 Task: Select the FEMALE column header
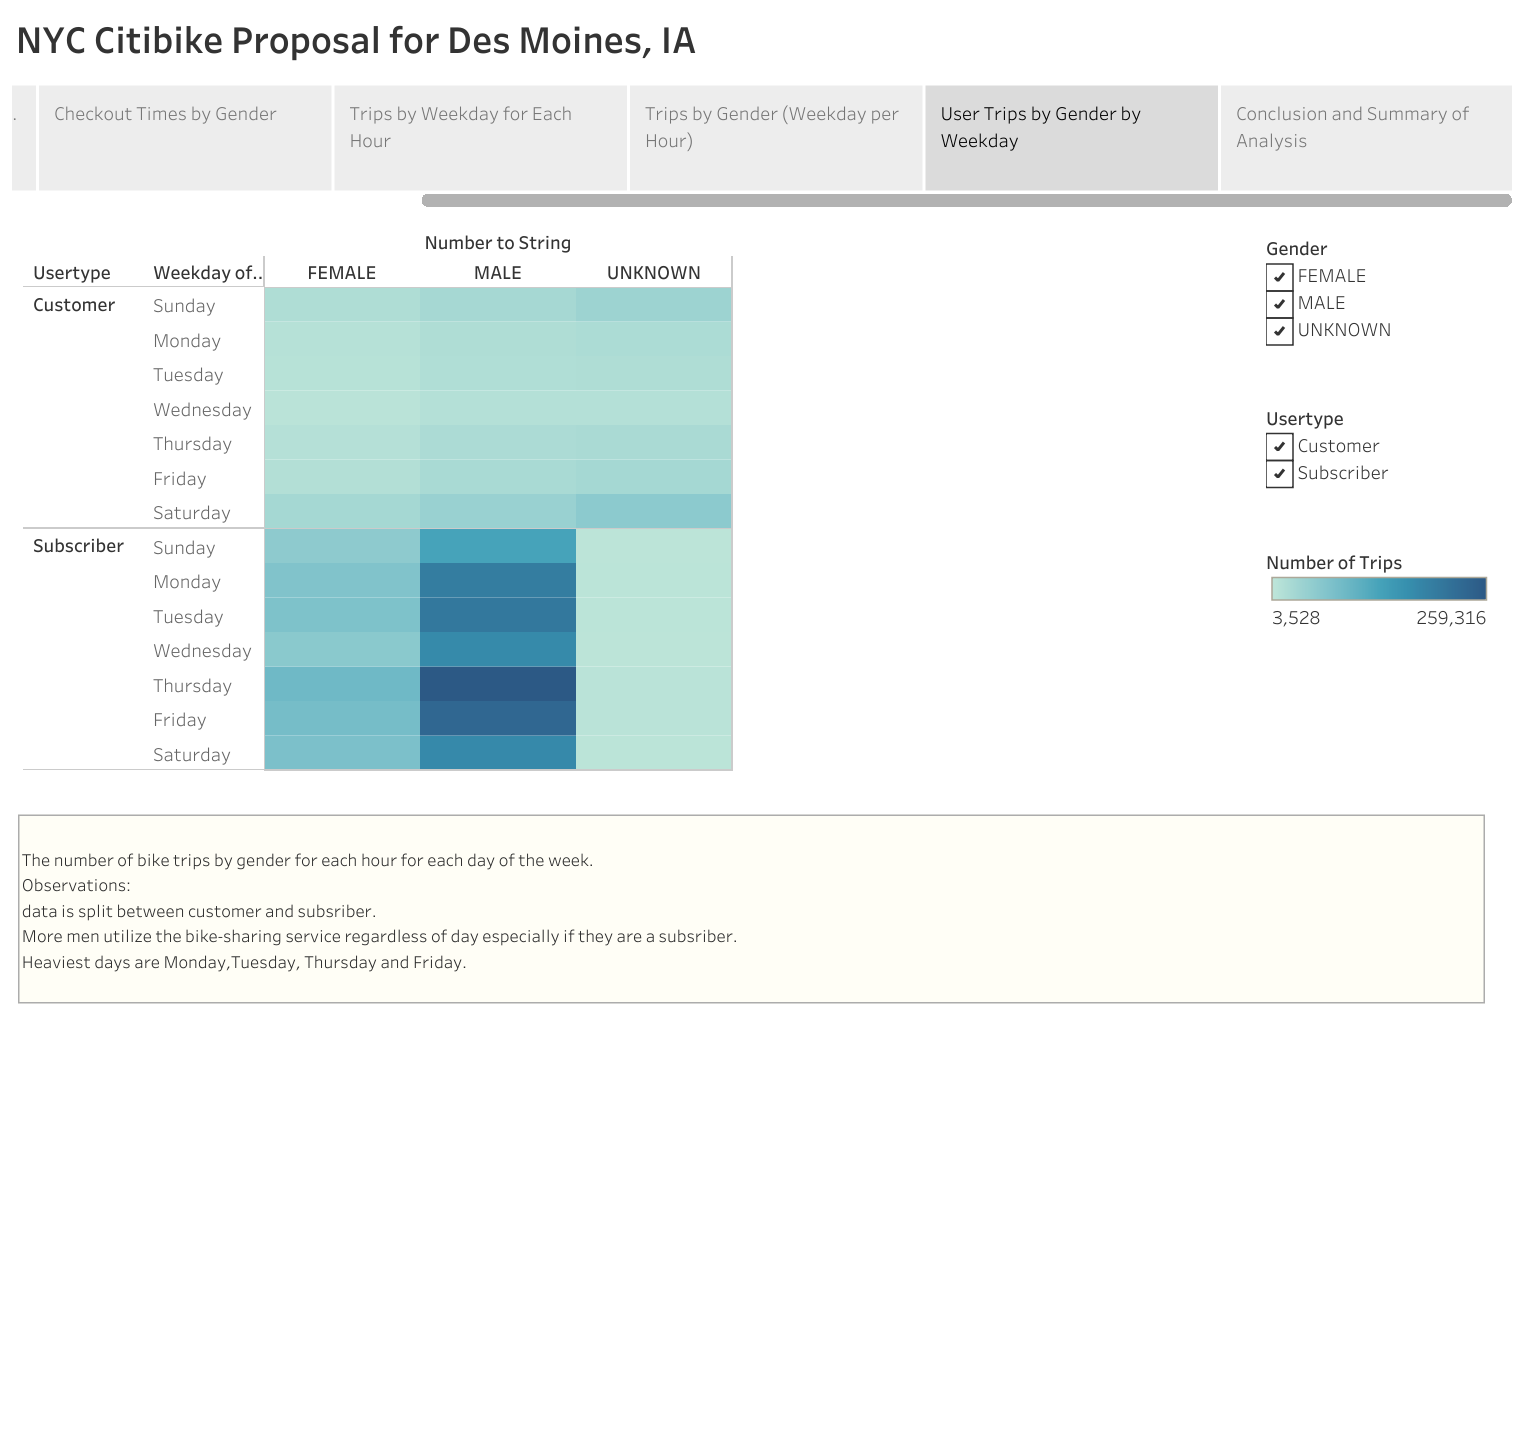(x=341, y=272)
